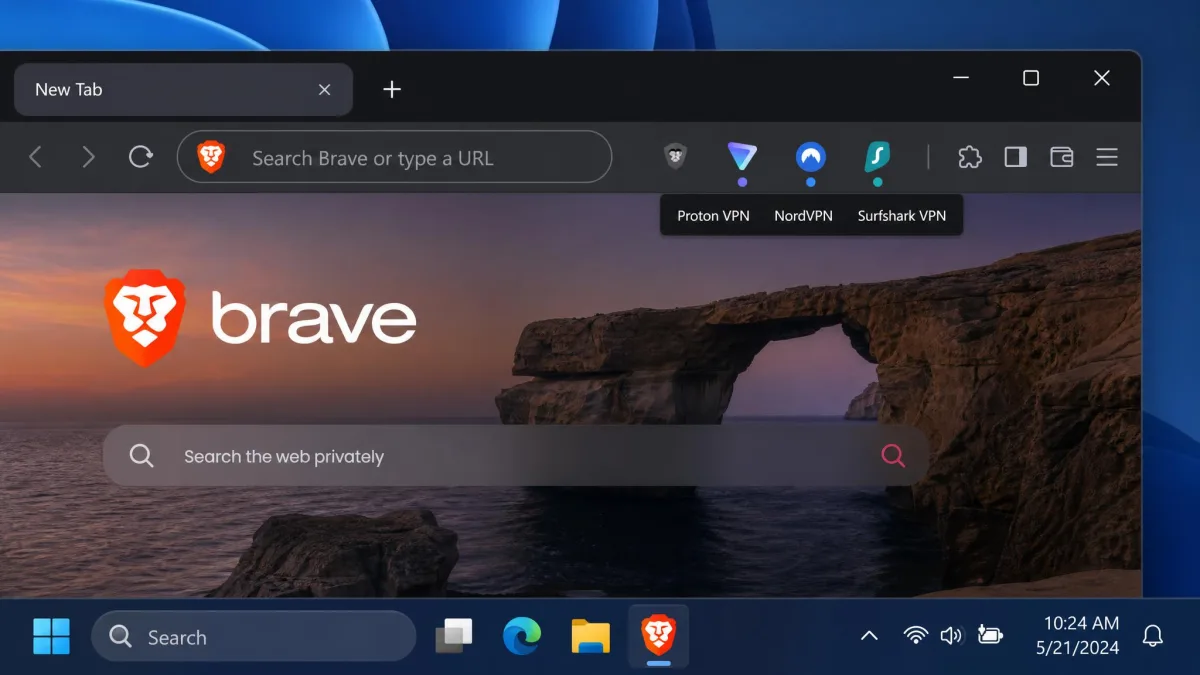Open a new tab with the plus button
1200x675 pixels.
pos(392,90)
